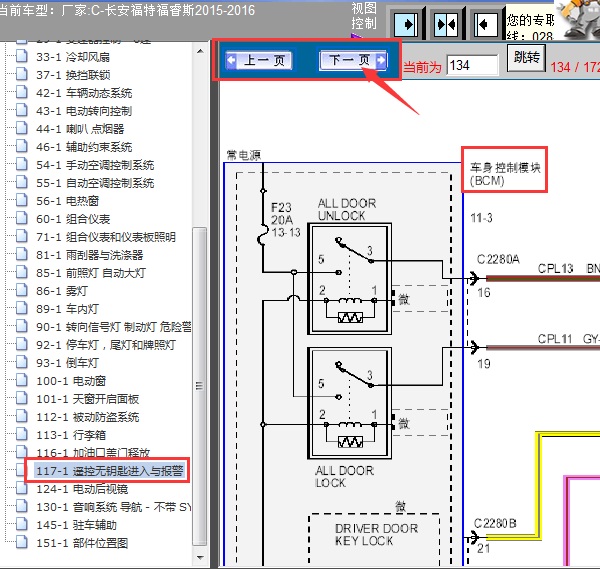600x569 pixels.
Task: Open 44-1 喇叭 点烟器 diagram
Action: (80, 129)
